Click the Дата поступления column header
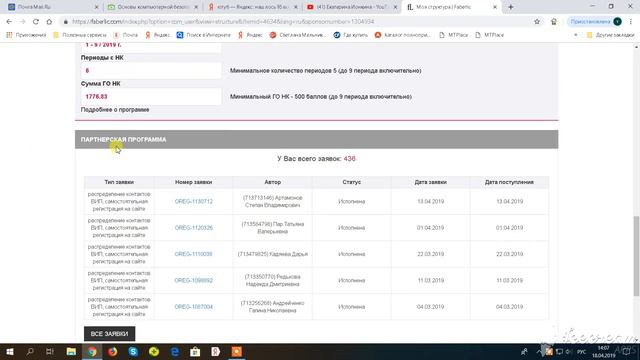Screen dimensions: 640x360 pyautogui.click(x=509, y=182)
